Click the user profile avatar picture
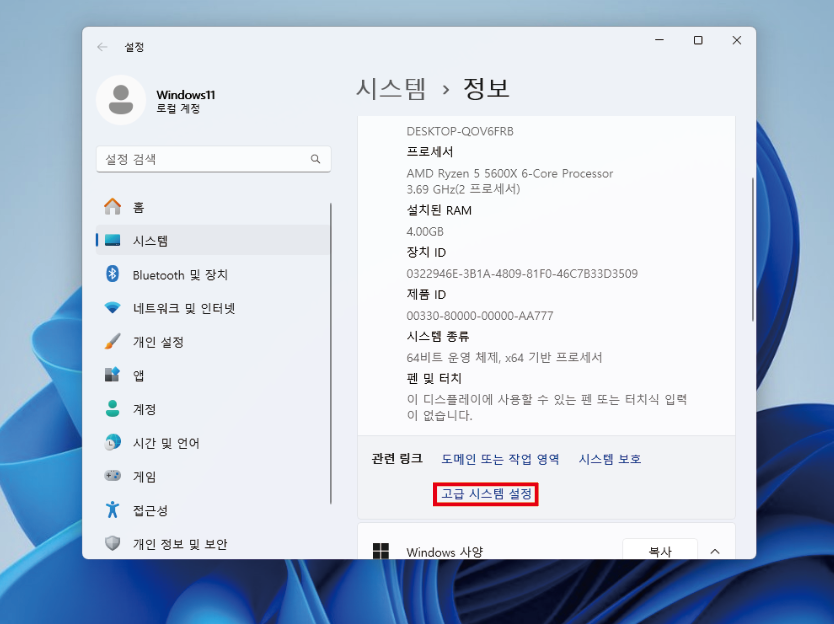This screenshot has height=624, width=834. coord(121,100)
